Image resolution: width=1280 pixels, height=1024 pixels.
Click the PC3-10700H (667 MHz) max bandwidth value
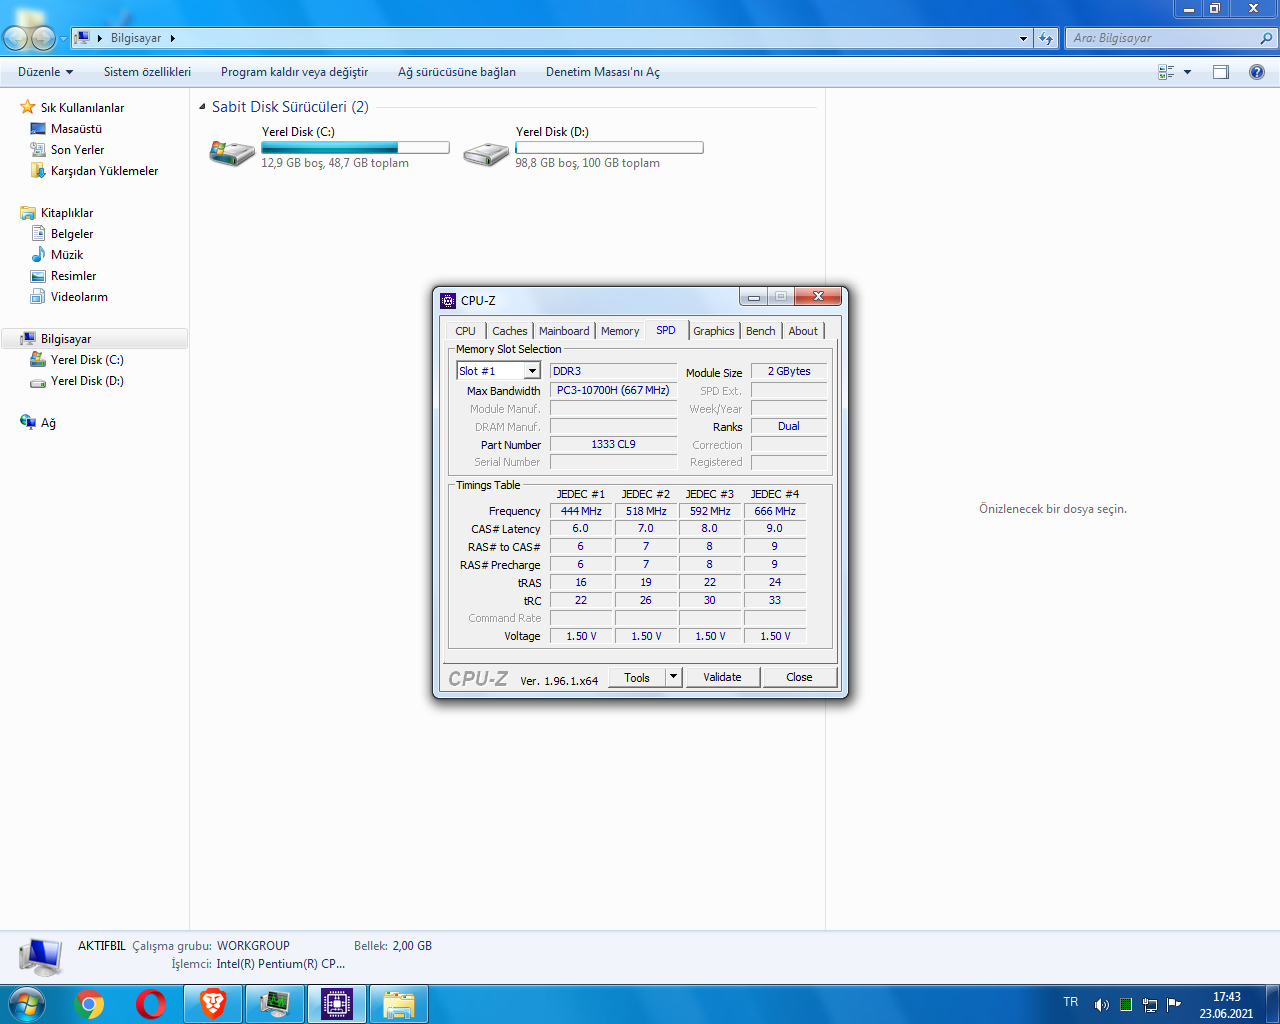613,390
